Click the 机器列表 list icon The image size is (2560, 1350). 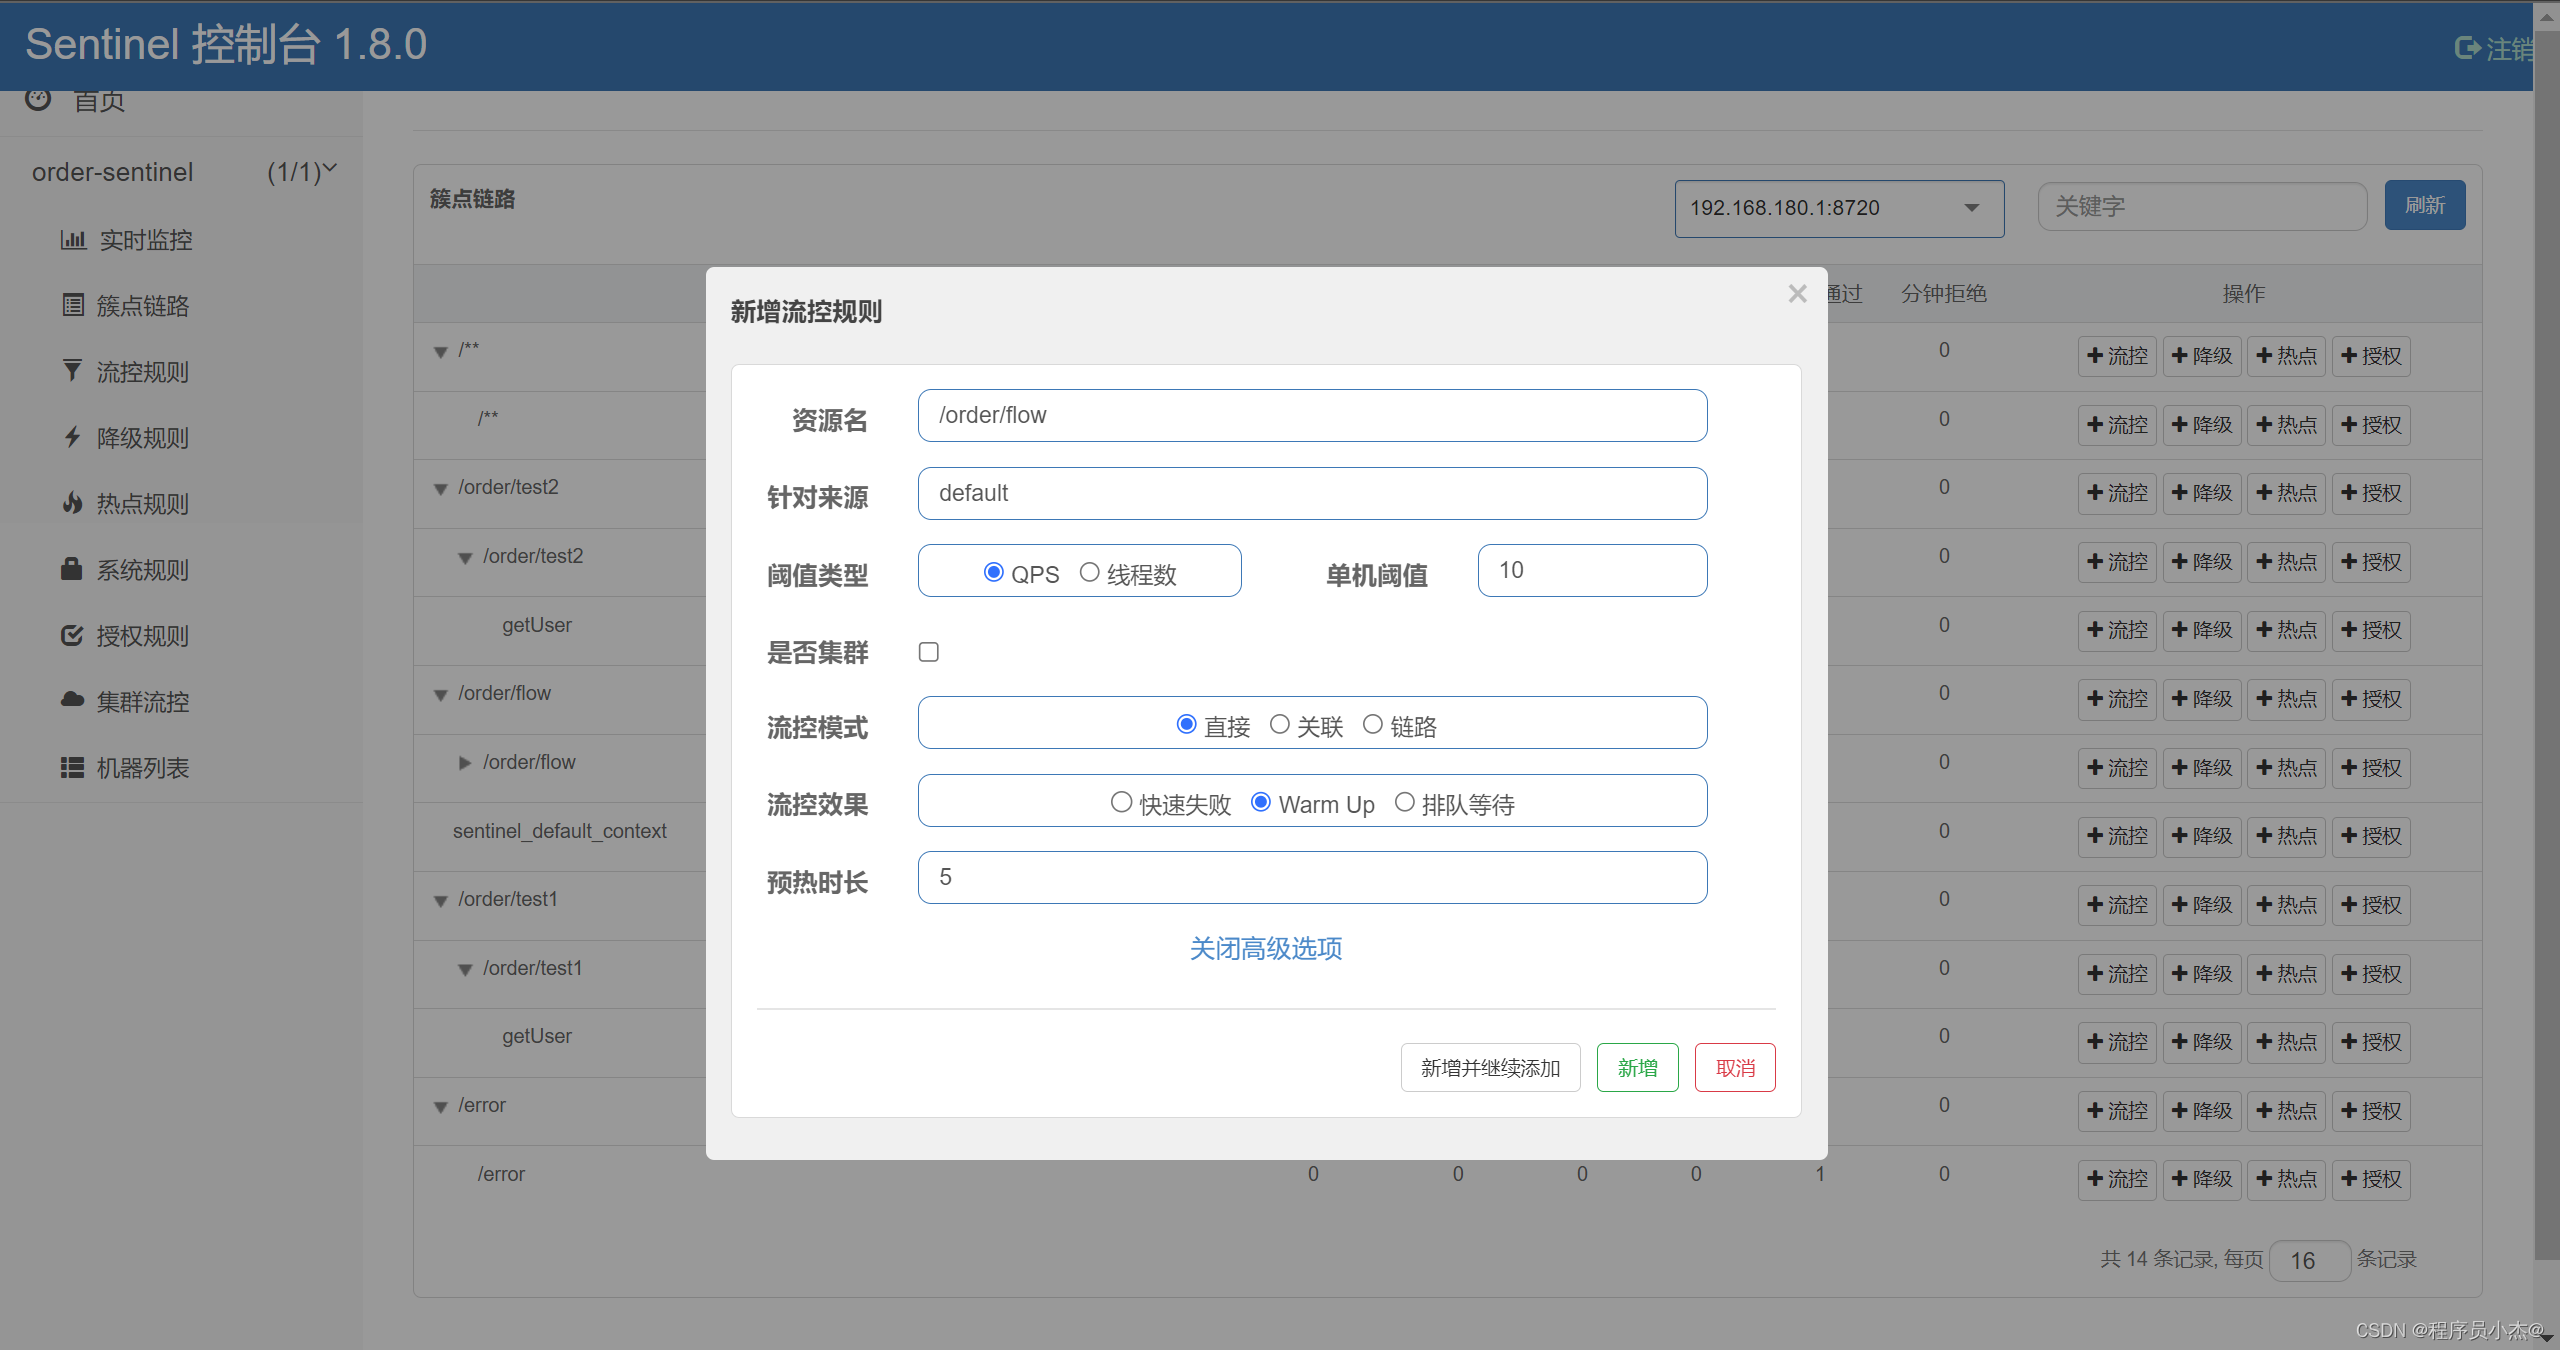coord(72,767)
